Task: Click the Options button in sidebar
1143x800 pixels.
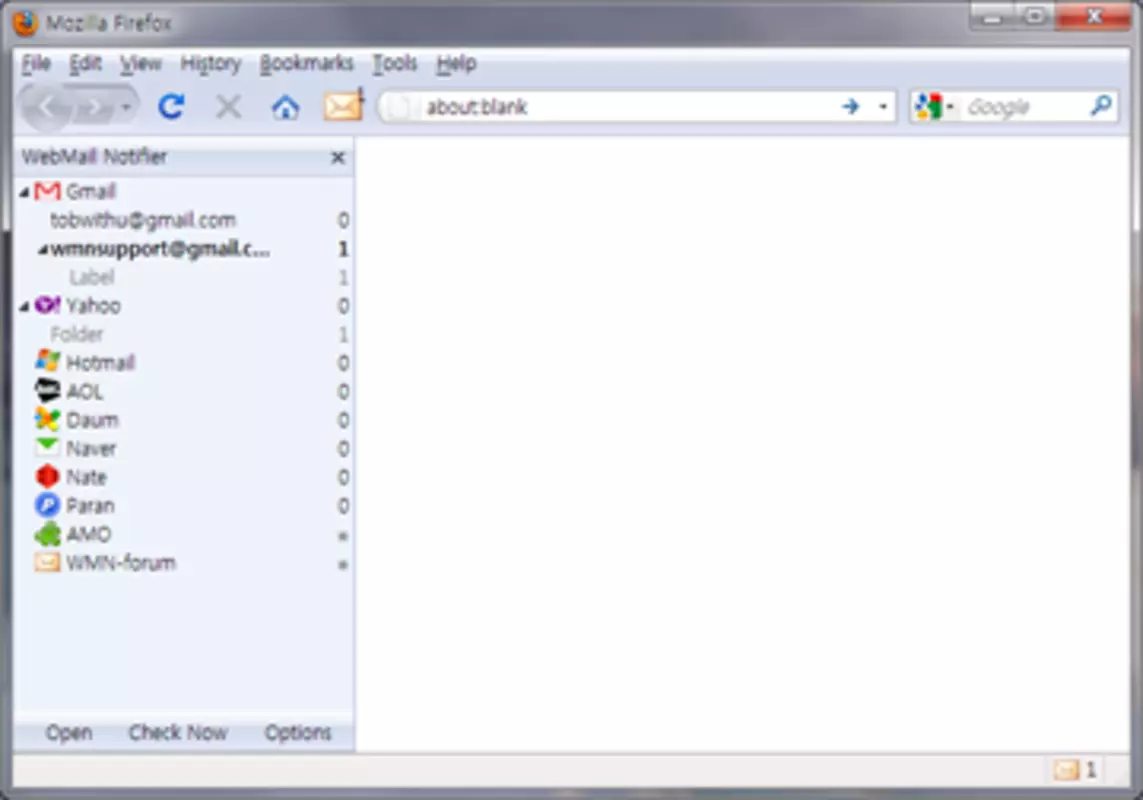Action: 298,732
